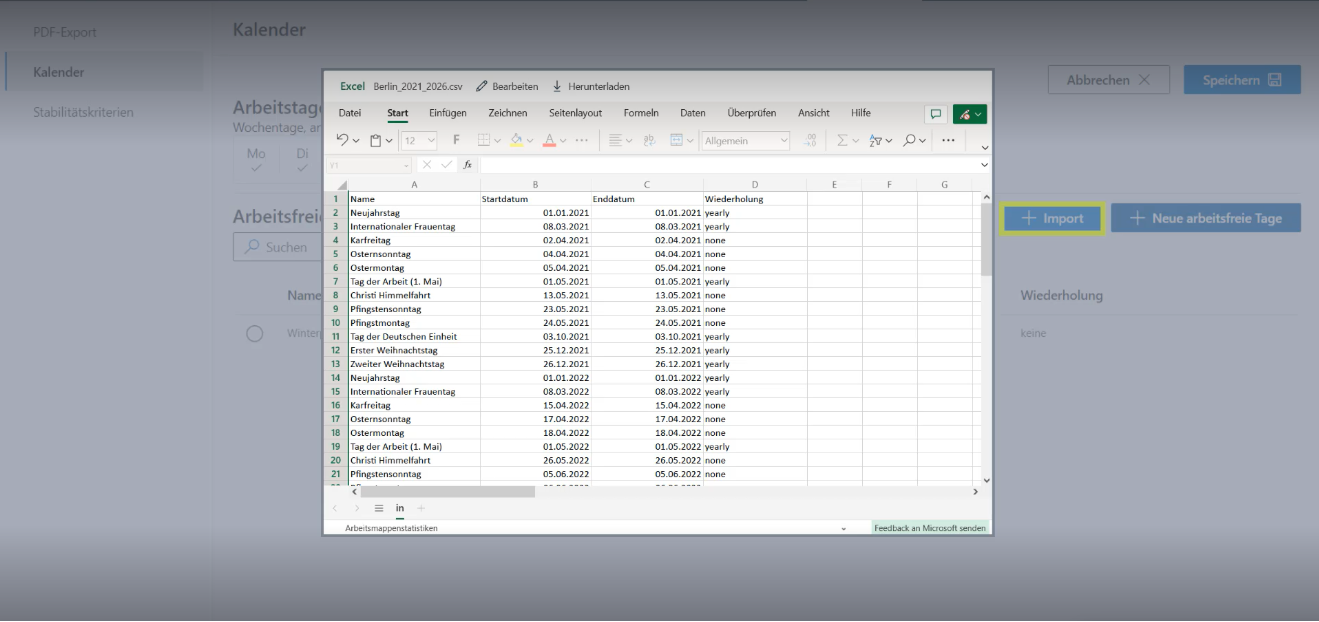This screenshot has width=1319, height=622.
Task: Open the comments speech bubble icon
Action: coord(935,114)
